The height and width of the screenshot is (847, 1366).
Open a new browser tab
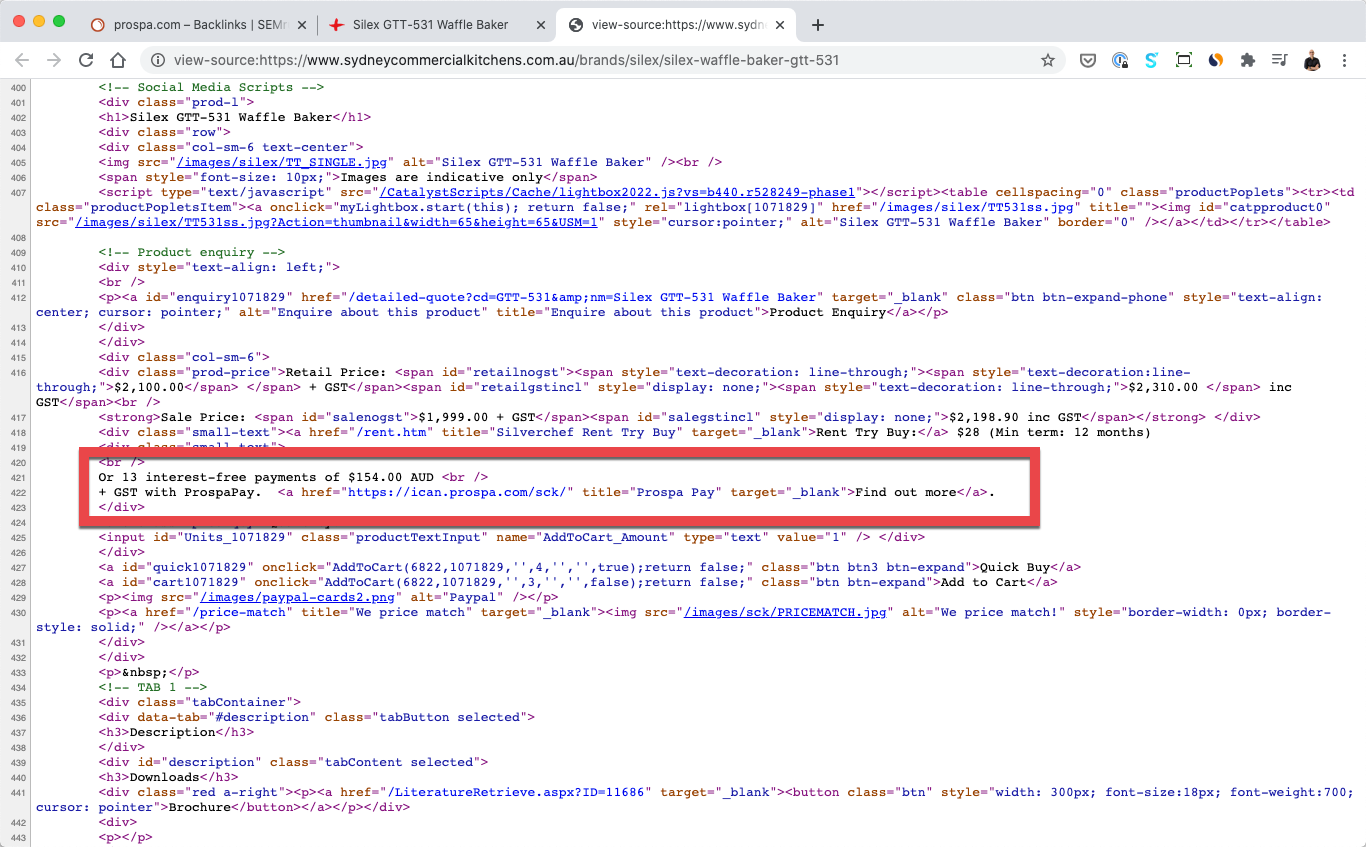click(x=817, y=24)
